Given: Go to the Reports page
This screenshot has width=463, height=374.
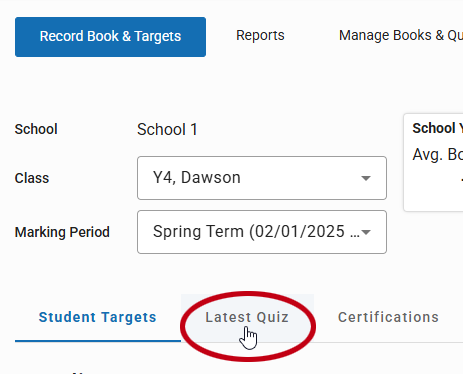Looking at the screenshot, I should [260, 35].
